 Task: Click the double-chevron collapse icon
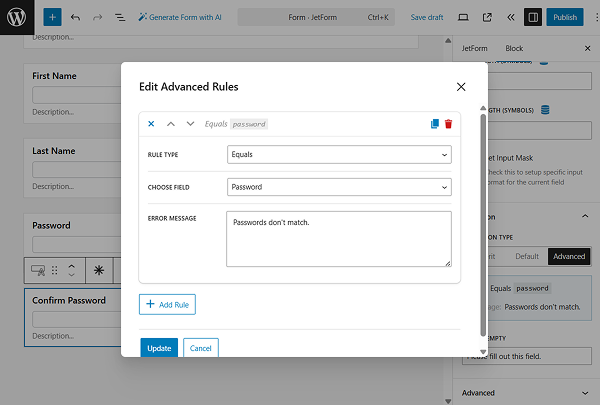[x=510, y=17]
